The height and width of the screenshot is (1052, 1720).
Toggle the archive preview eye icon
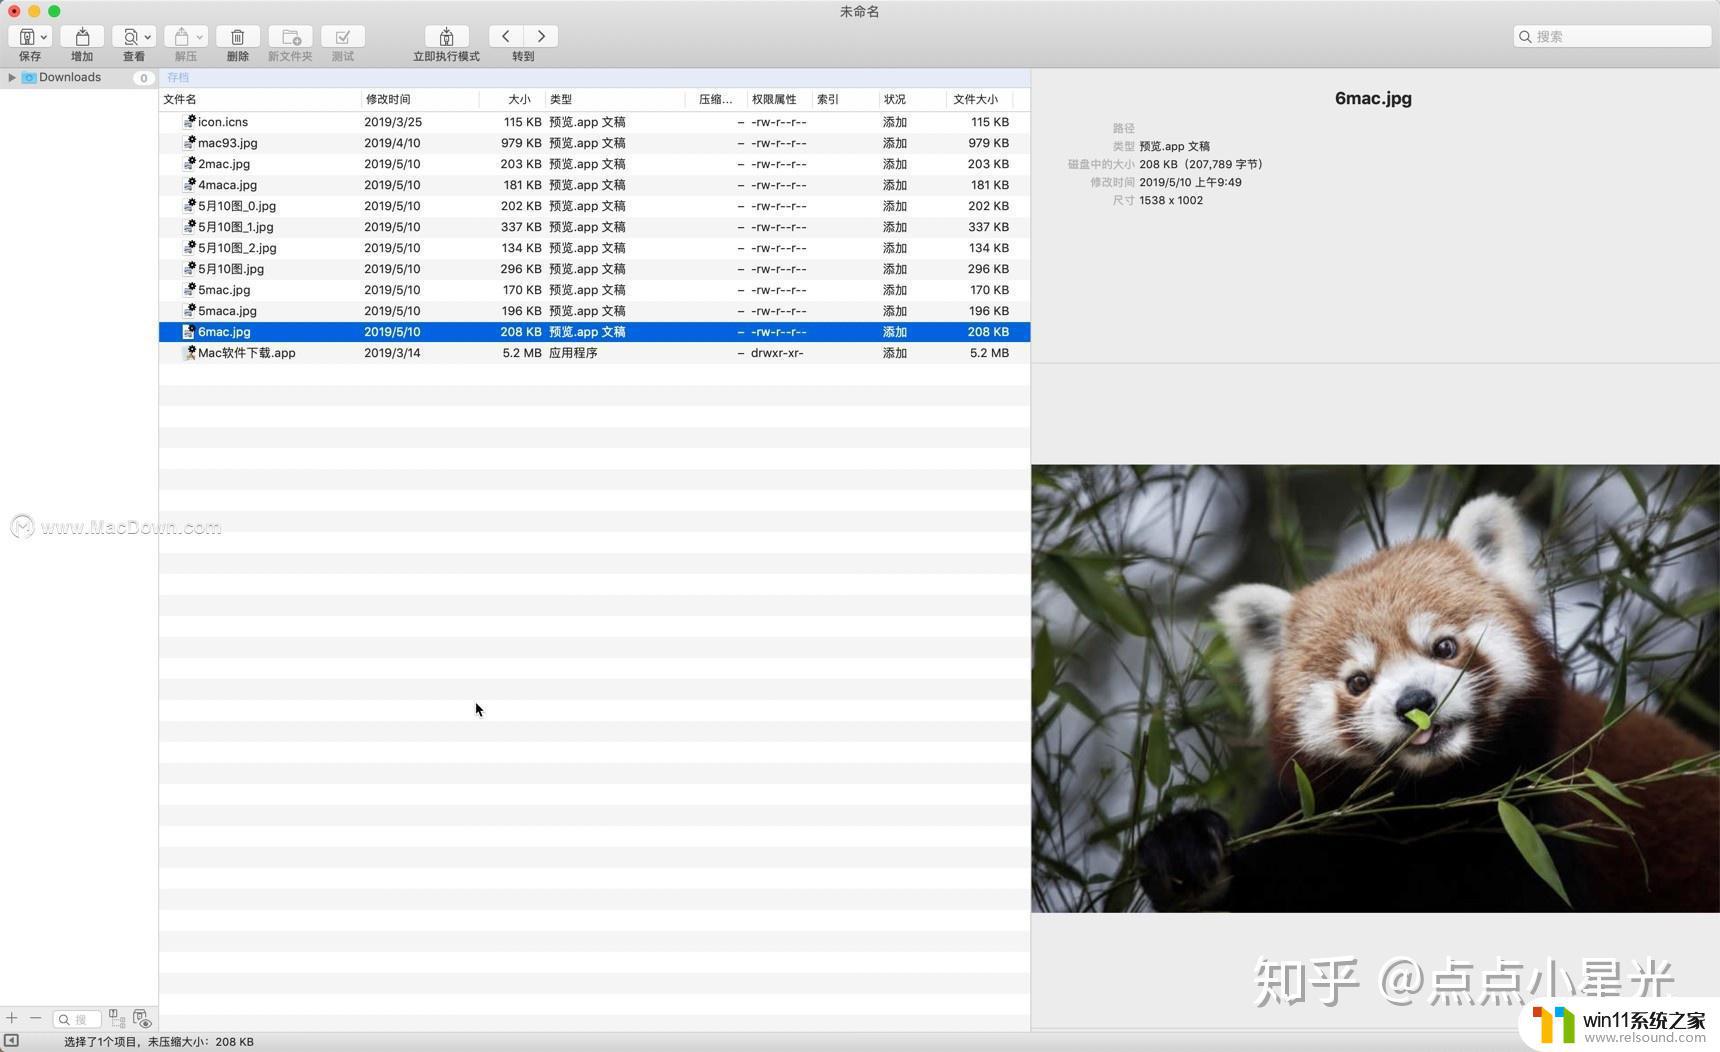[142, 1018]
